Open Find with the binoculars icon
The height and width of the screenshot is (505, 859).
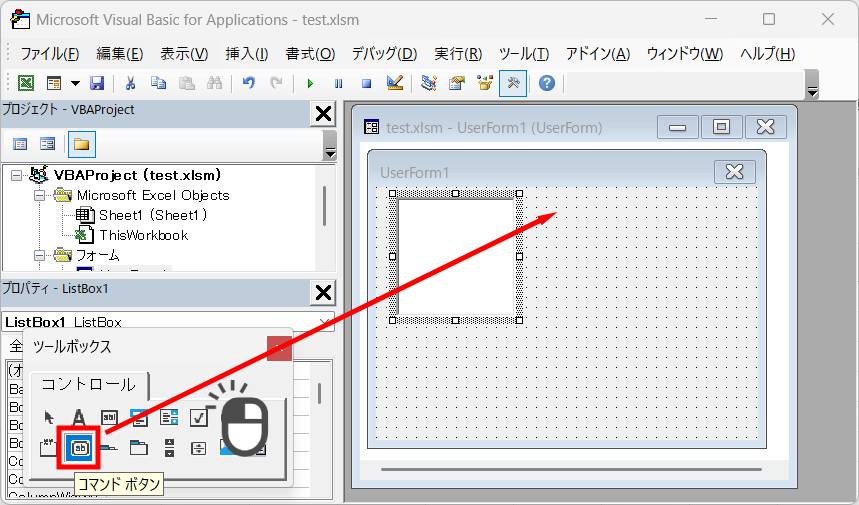[214, 83]
